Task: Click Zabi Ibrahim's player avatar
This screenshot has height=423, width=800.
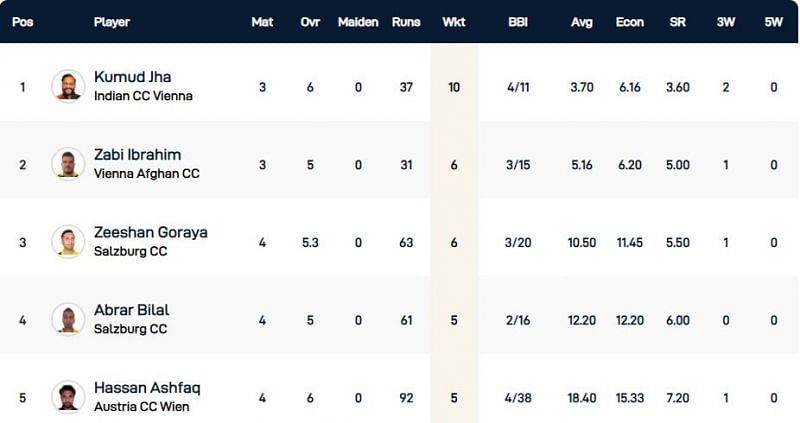Action: (x=68, y=163)
